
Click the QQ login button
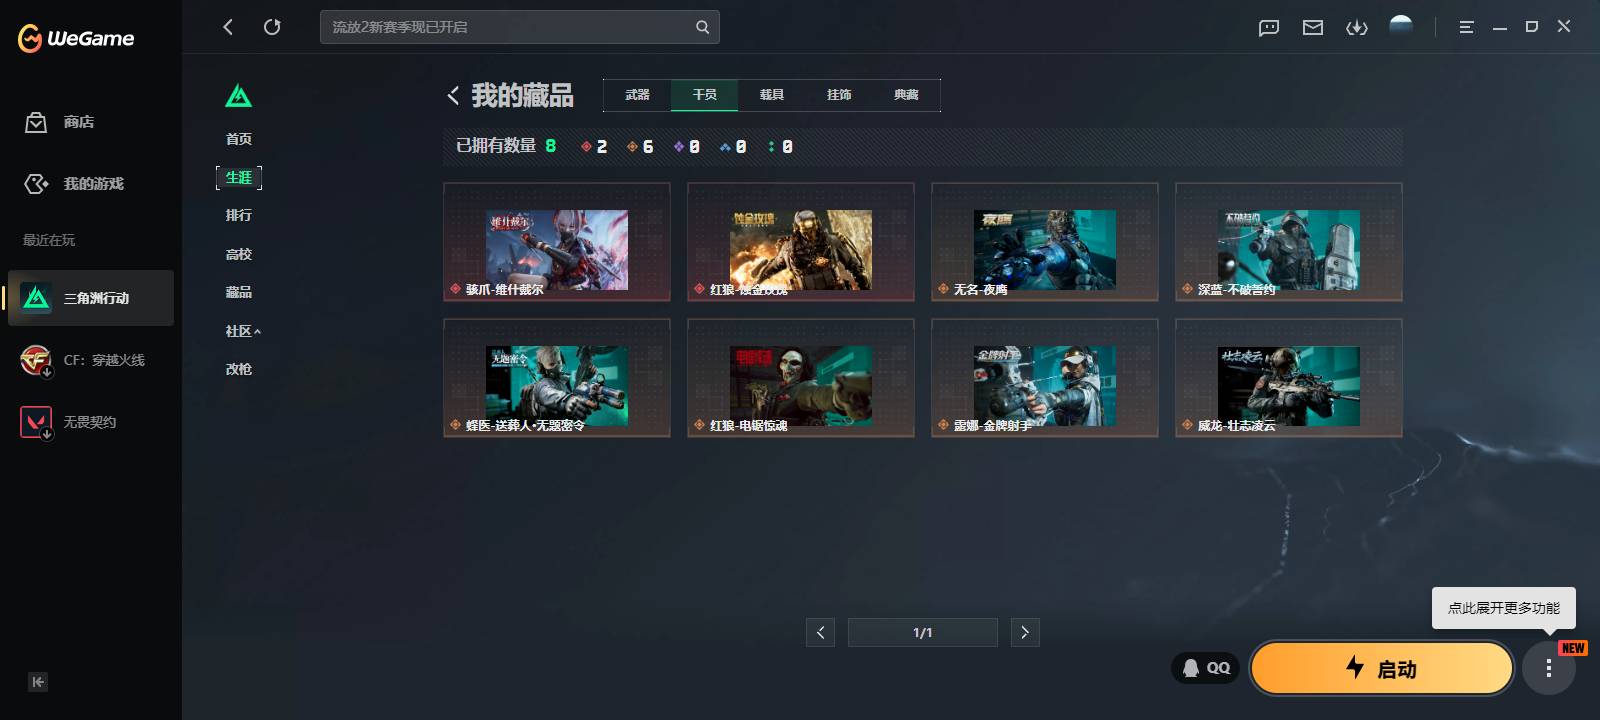(1206, 668)
